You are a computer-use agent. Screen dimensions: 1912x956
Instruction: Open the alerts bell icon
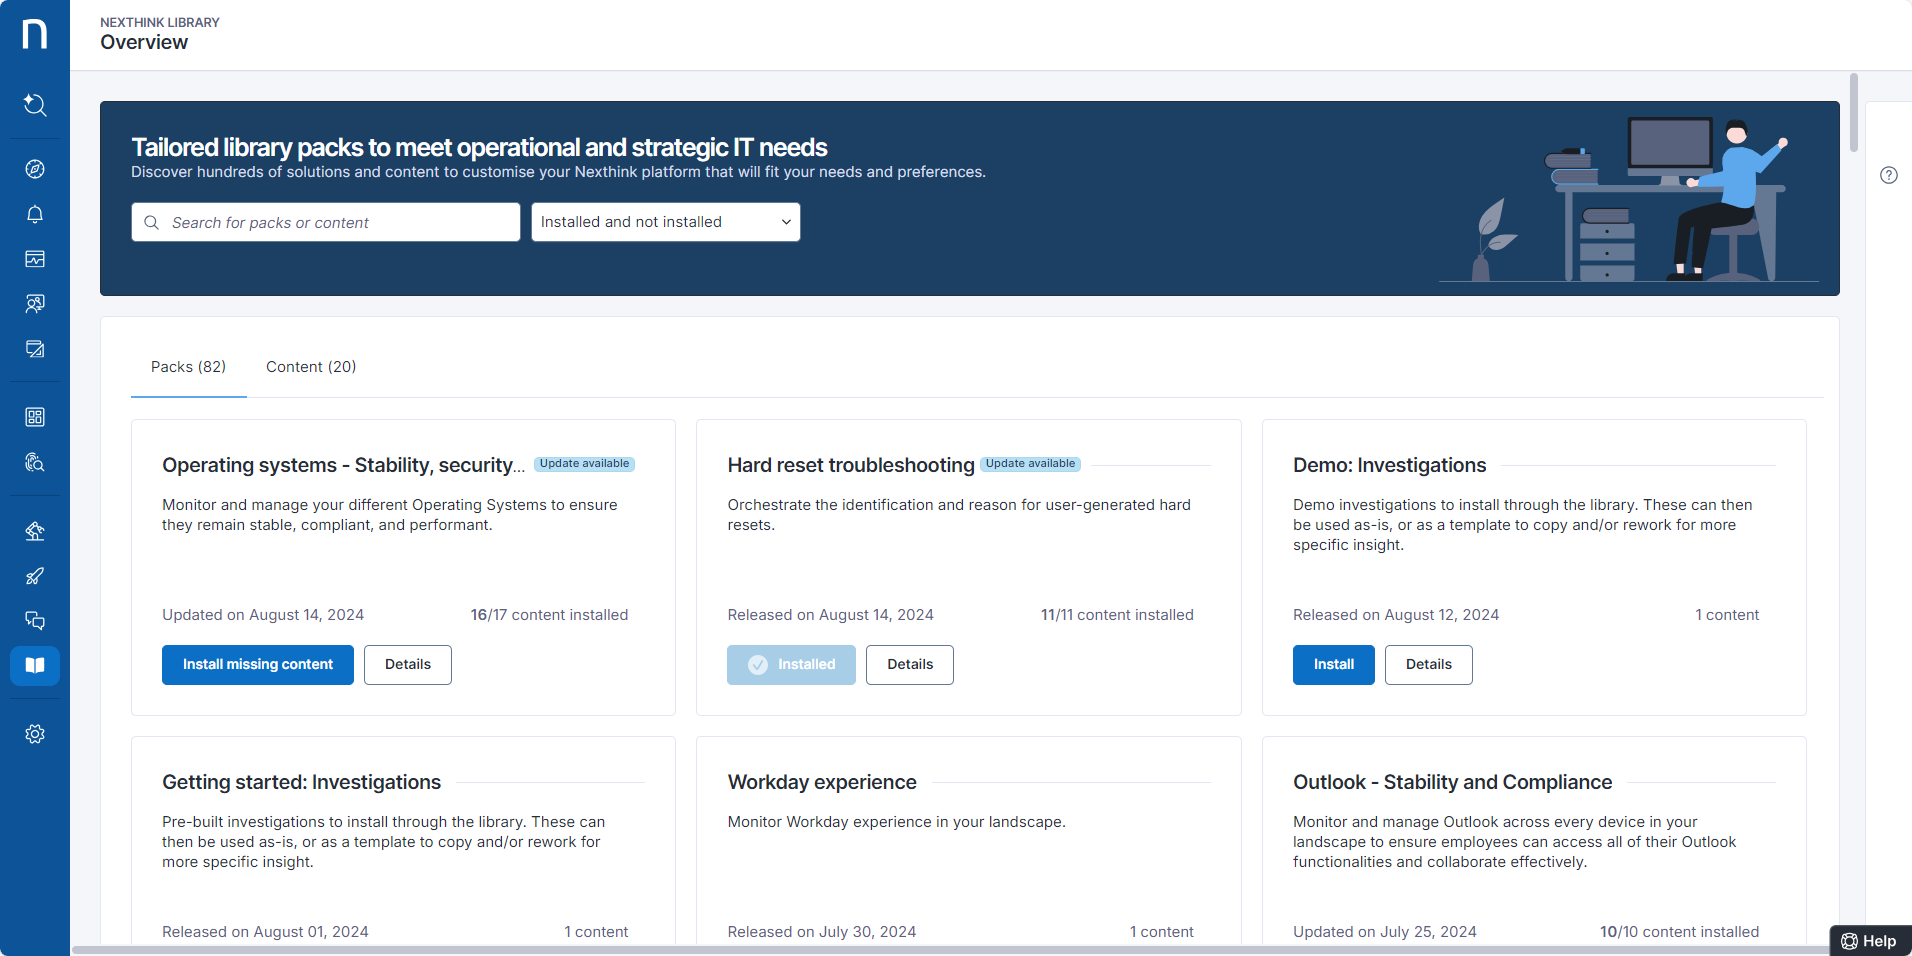(x=35, y=214)
